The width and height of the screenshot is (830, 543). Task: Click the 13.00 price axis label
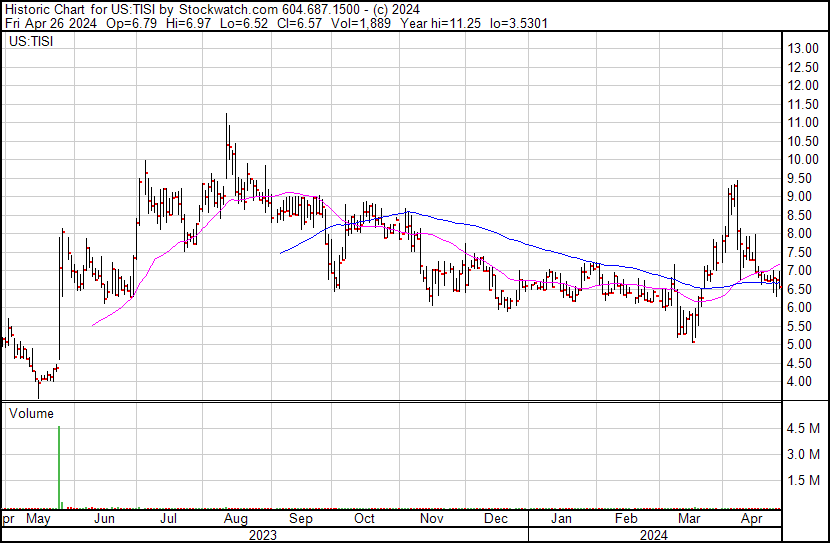803,48
